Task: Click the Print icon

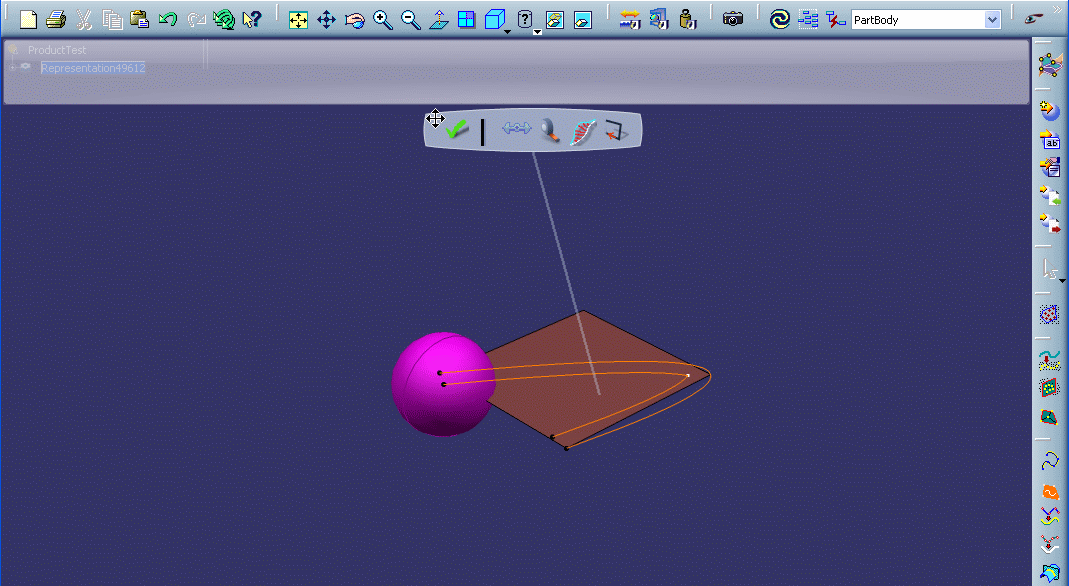Action: 56,19
